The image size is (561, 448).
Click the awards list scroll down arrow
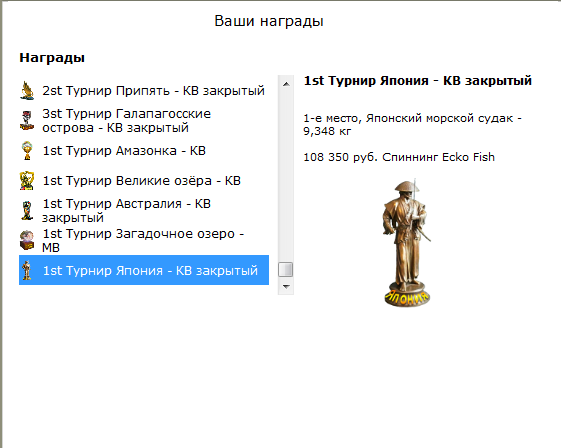point(286,287)
